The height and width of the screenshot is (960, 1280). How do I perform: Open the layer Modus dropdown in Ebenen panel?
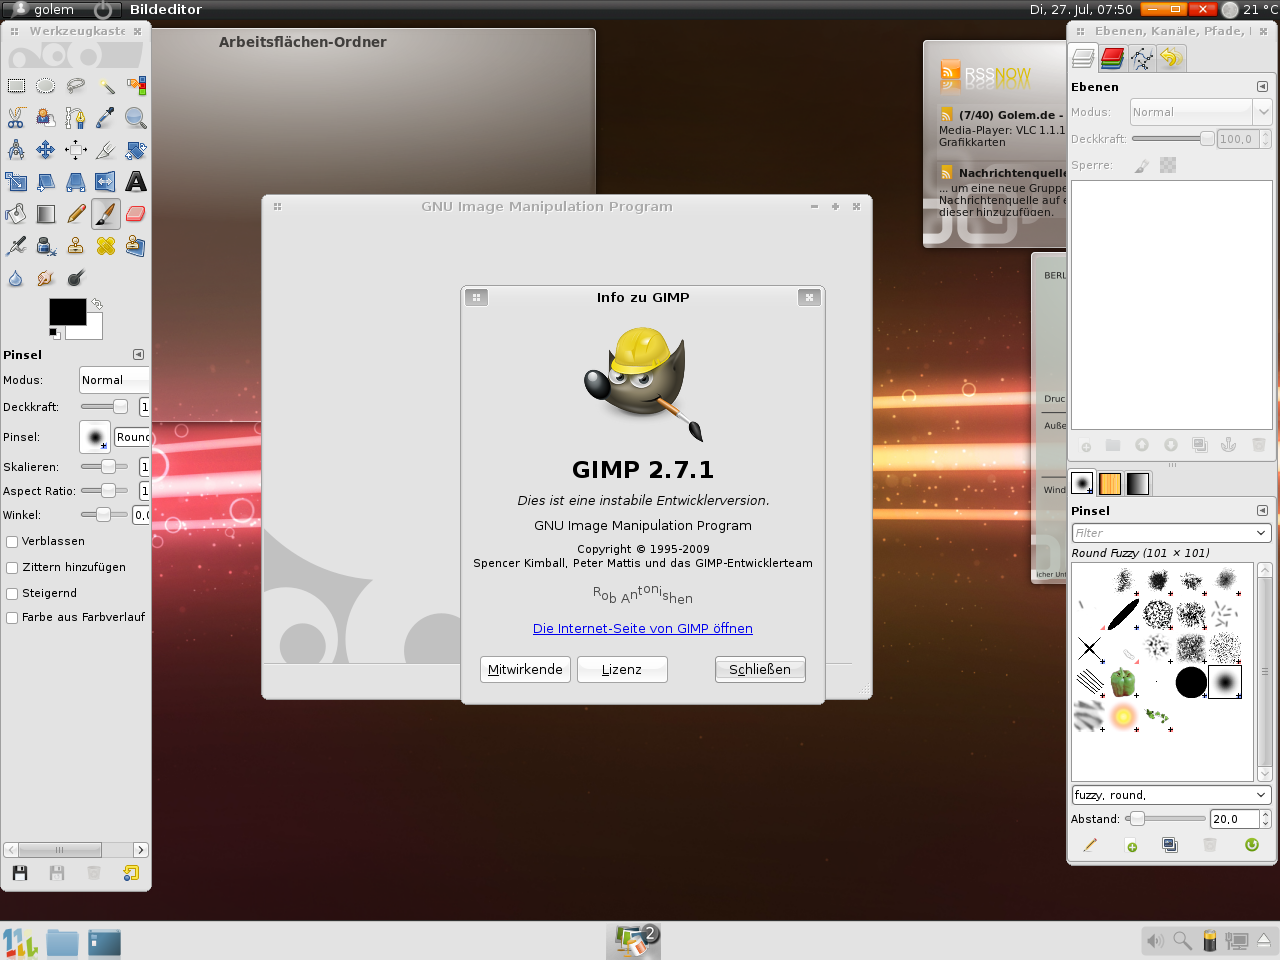[x=1200, y=112]
